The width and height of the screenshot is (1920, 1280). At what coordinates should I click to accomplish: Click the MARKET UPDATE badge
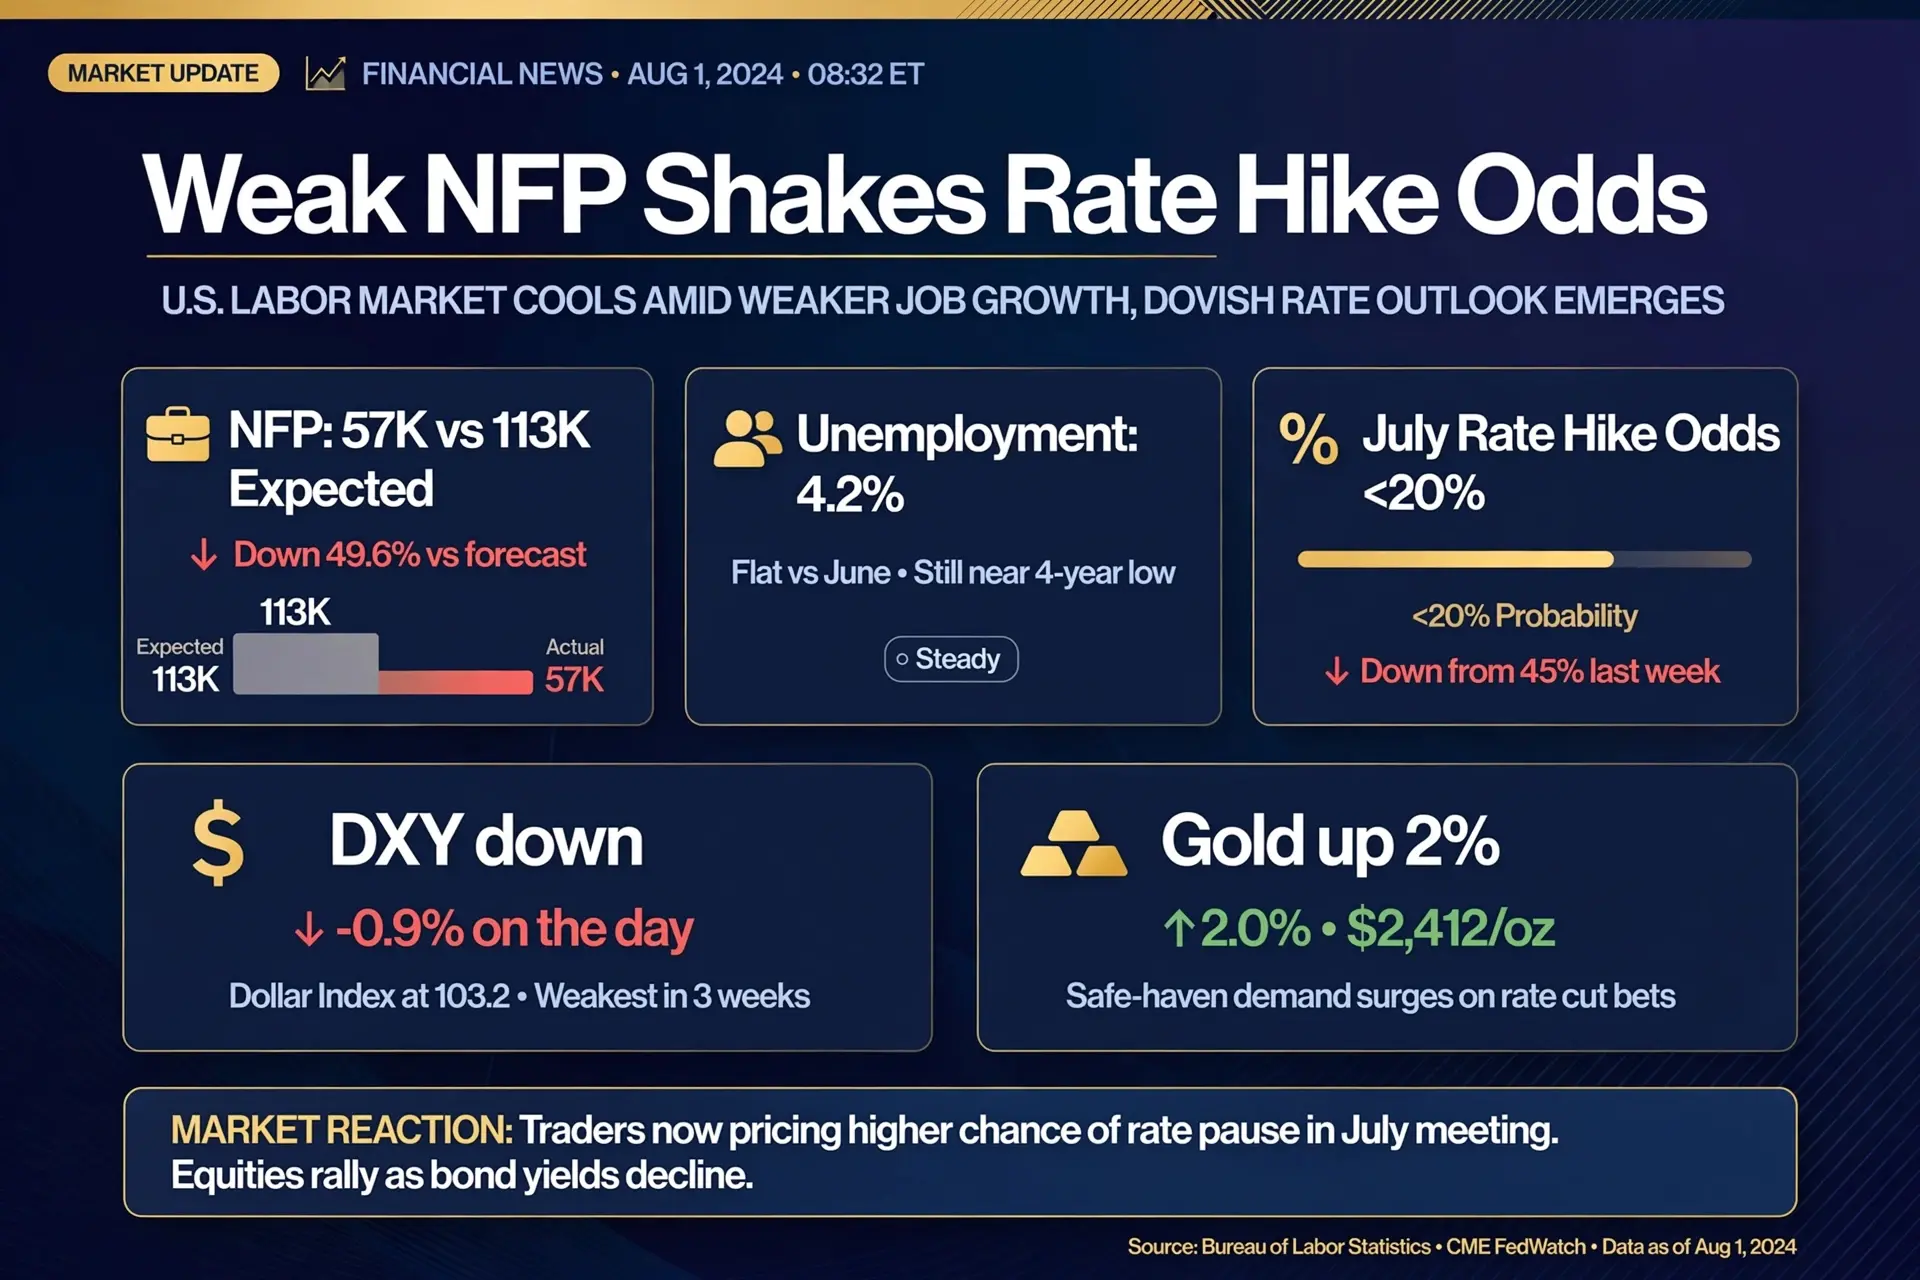[163, 73]
